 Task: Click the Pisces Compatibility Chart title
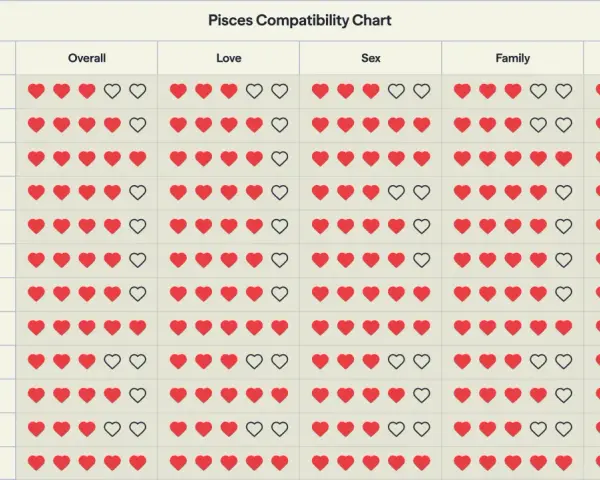pyautogui.click(x=300, y=20)
